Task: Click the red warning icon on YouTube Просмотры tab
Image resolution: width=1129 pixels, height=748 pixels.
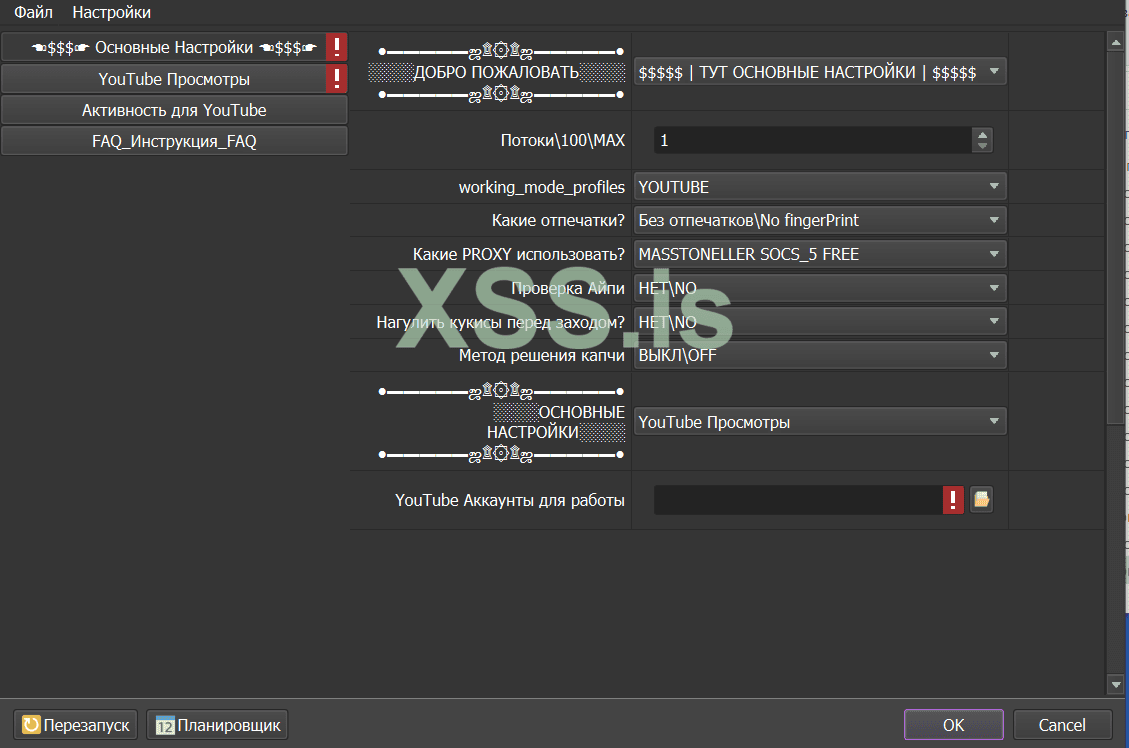Action: pos(336,78)
